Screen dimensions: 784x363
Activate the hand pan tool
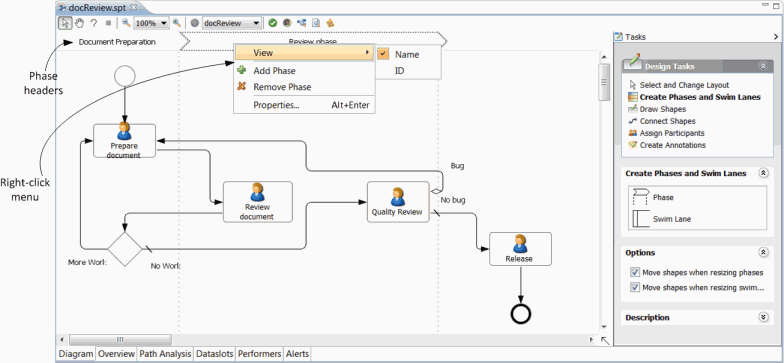click(80, 23)
